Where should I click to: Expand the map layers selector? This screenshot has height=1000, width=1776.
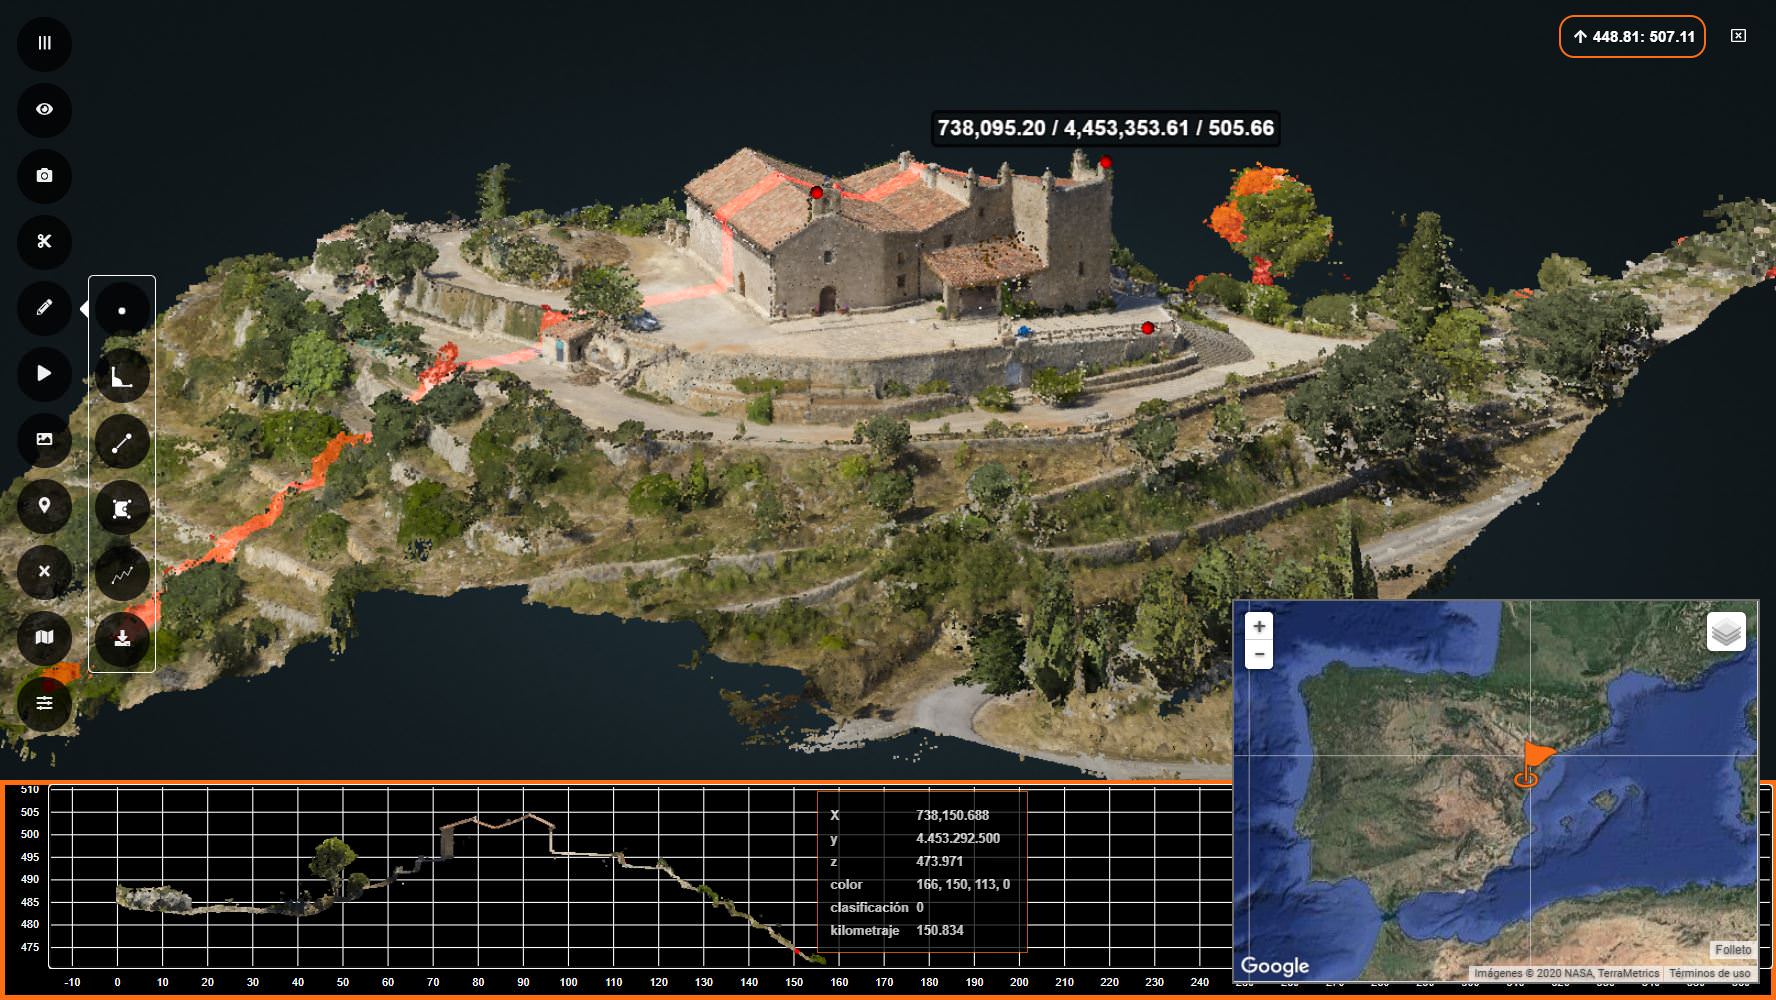pyautogui.click(x=1726, y=632)
